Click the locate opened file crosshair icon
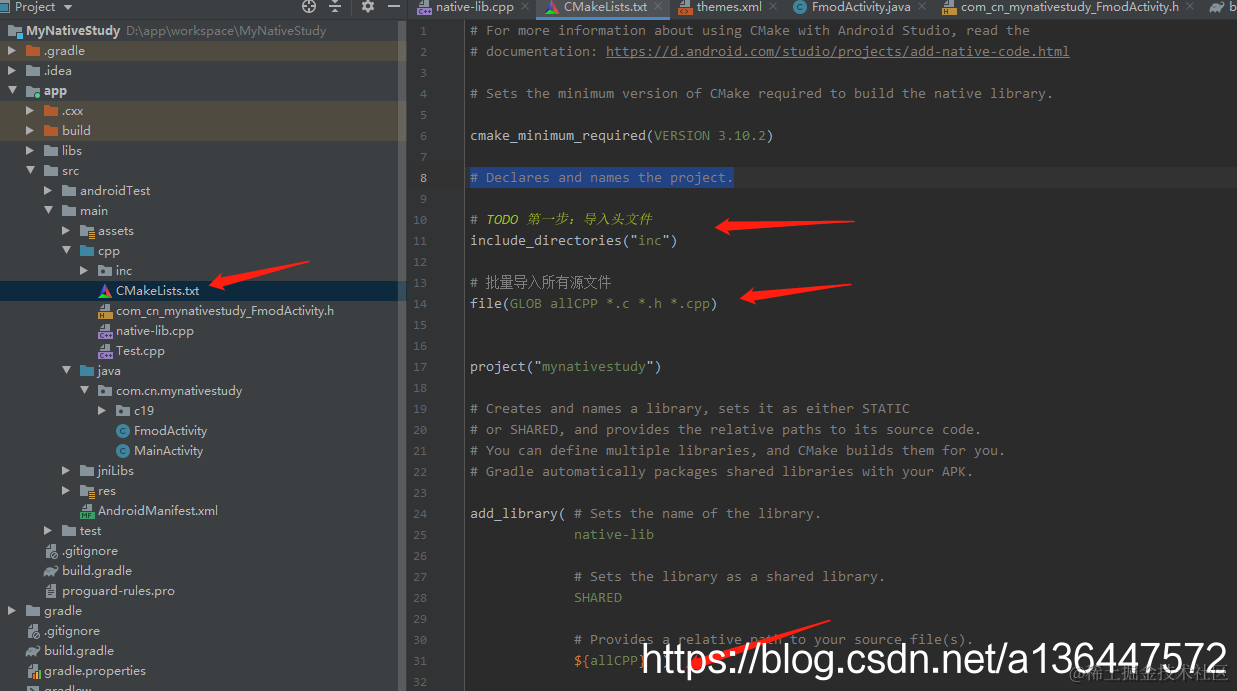The height and width of the screenshot is (691, 1237). (308, 6)
